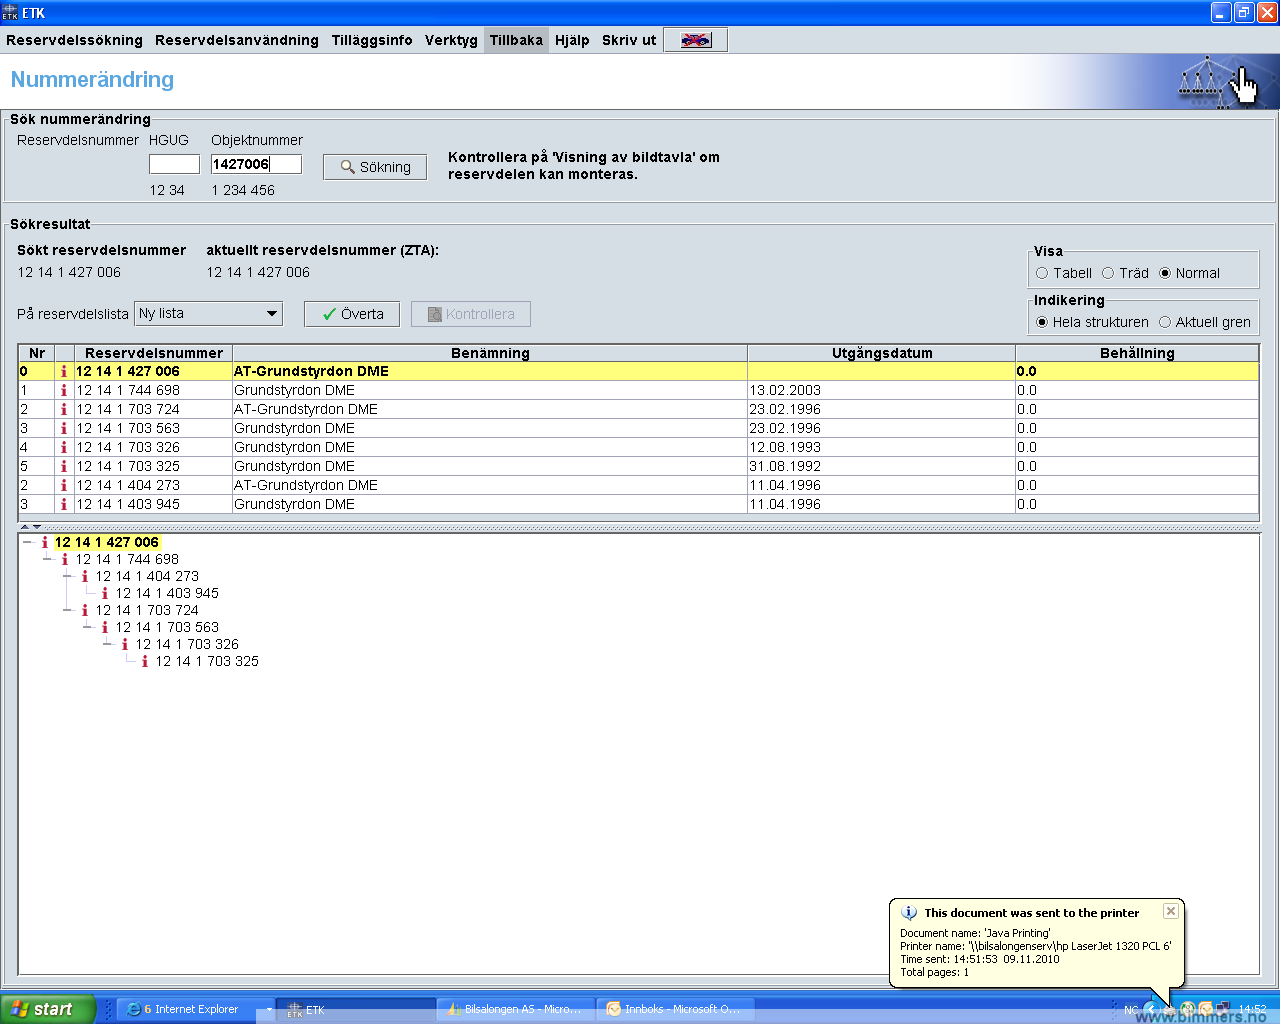Switch to Internet Explorer taskbar group
Image resolution: width=1280 pixels, height=1024 pixels.
[x=194, y=1009]
